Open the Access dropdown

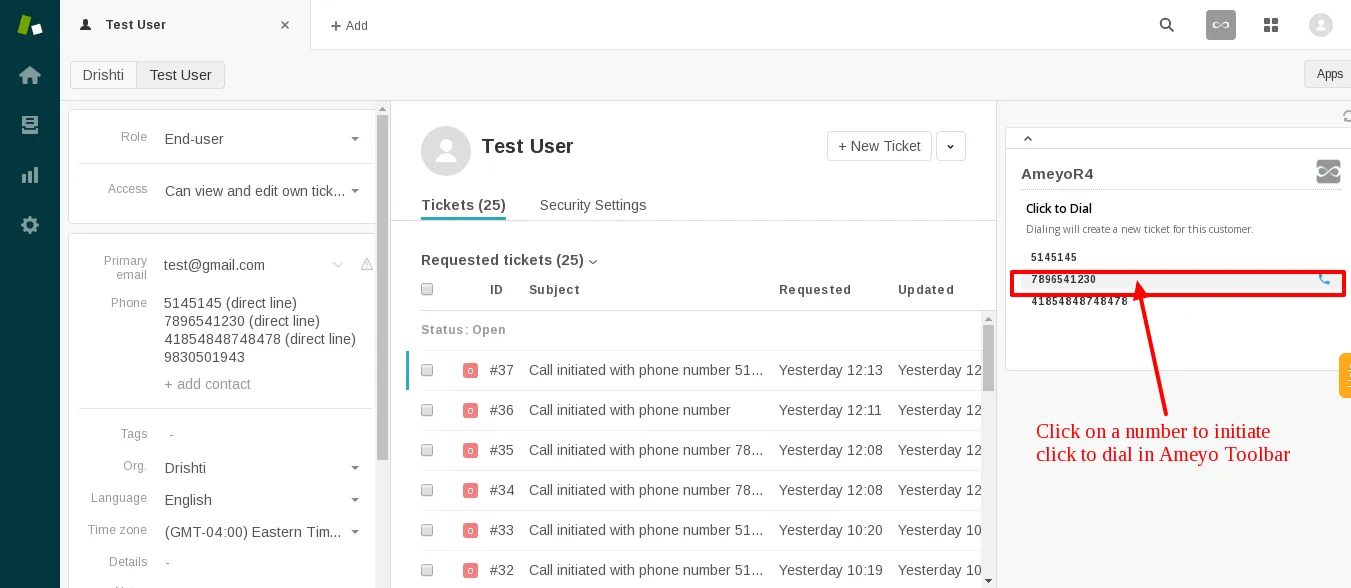tap(263, 191)
